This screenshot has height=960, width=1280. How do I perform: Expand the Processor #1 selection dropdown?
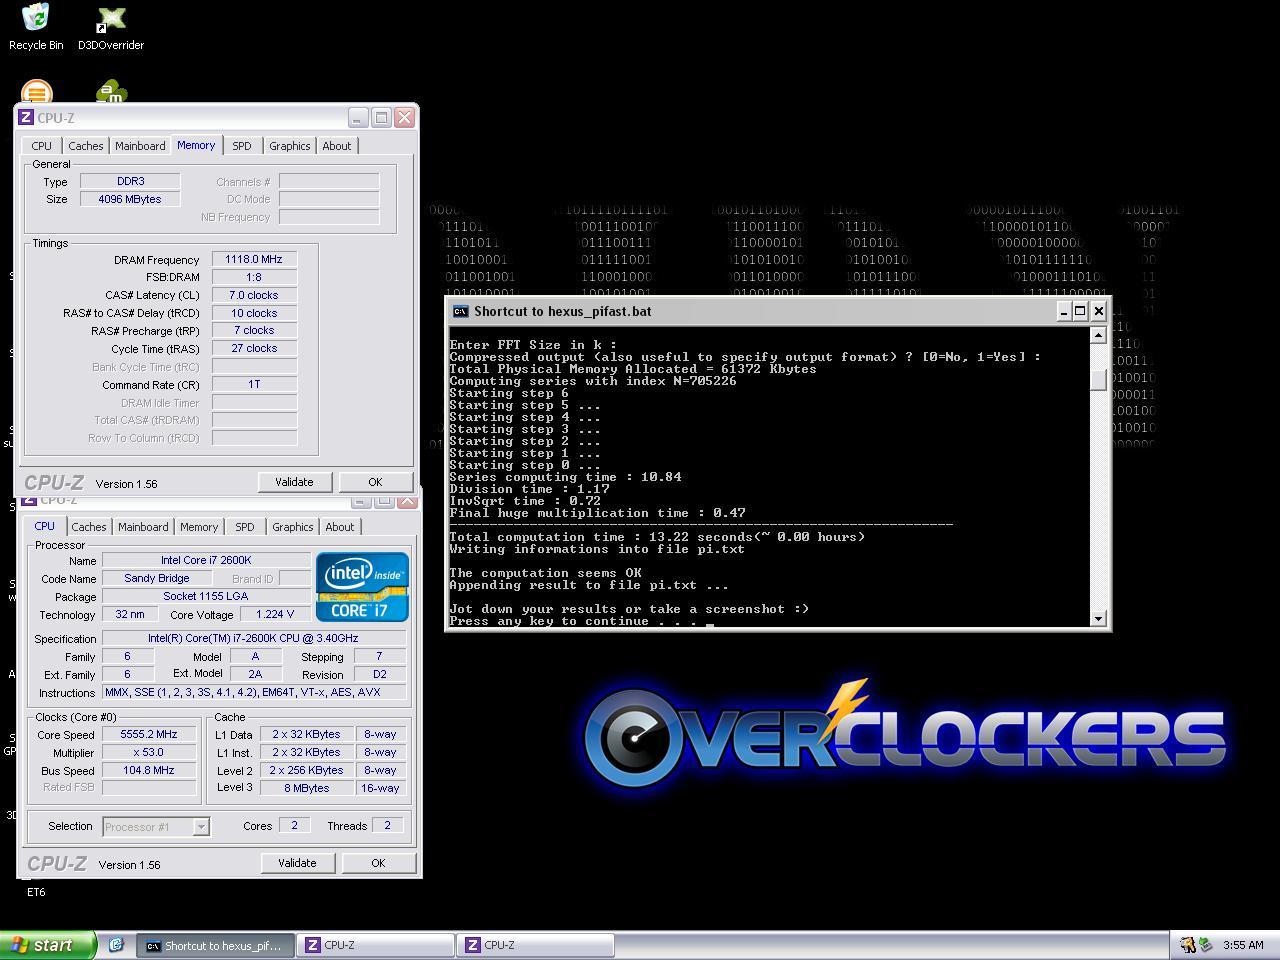(x=201, y=827)
